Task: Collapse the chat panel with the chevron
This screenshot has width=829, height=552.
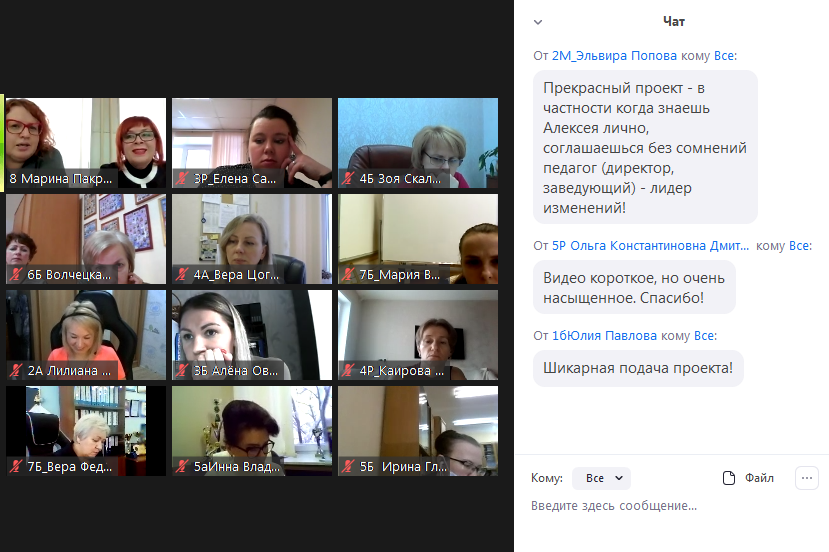Action: (x=538, y=21)
